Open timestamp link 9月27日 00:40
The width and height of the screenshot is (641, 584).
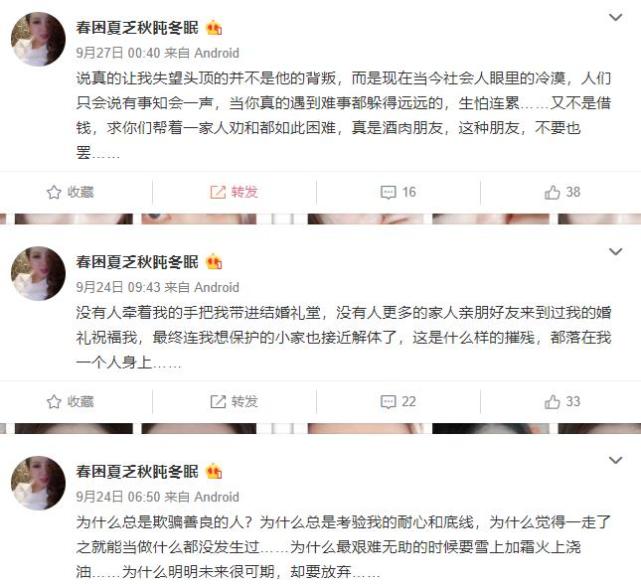pos(118,53)
